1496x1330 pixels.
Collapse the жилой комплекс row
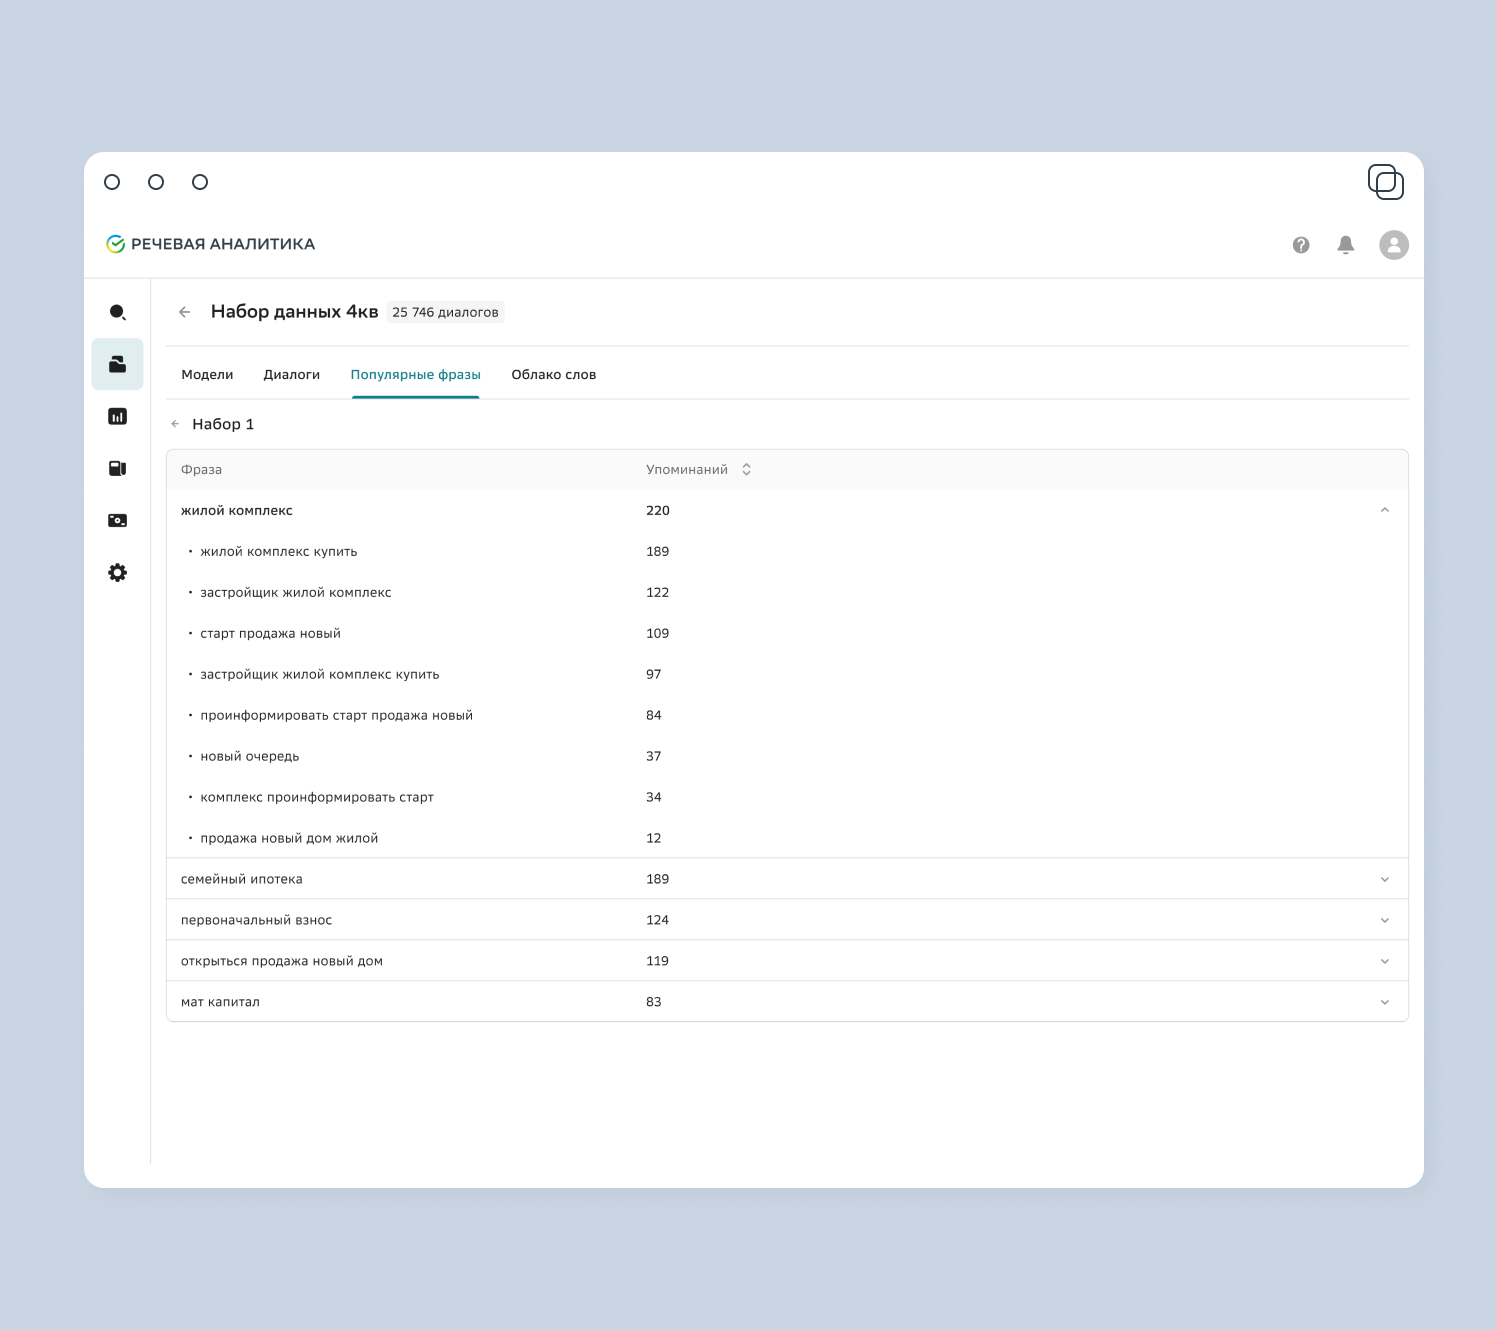click(1385, 510)
